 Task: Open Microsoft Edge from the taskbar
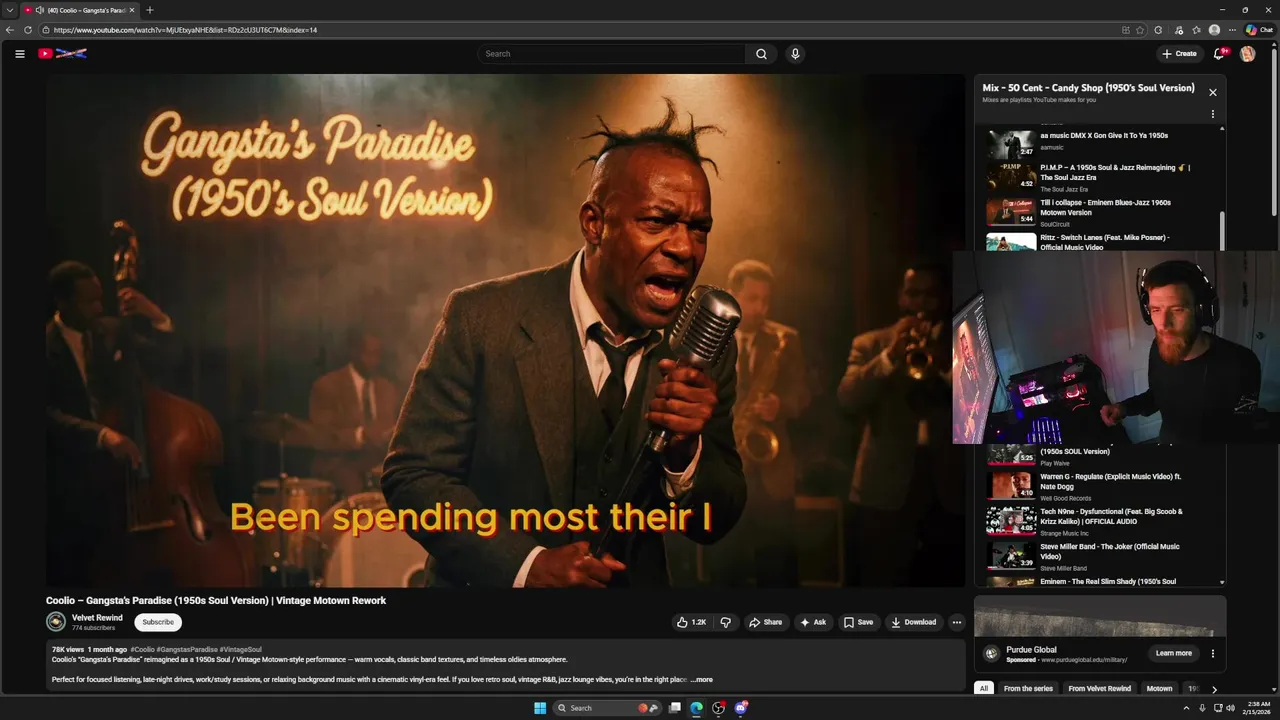696,708
